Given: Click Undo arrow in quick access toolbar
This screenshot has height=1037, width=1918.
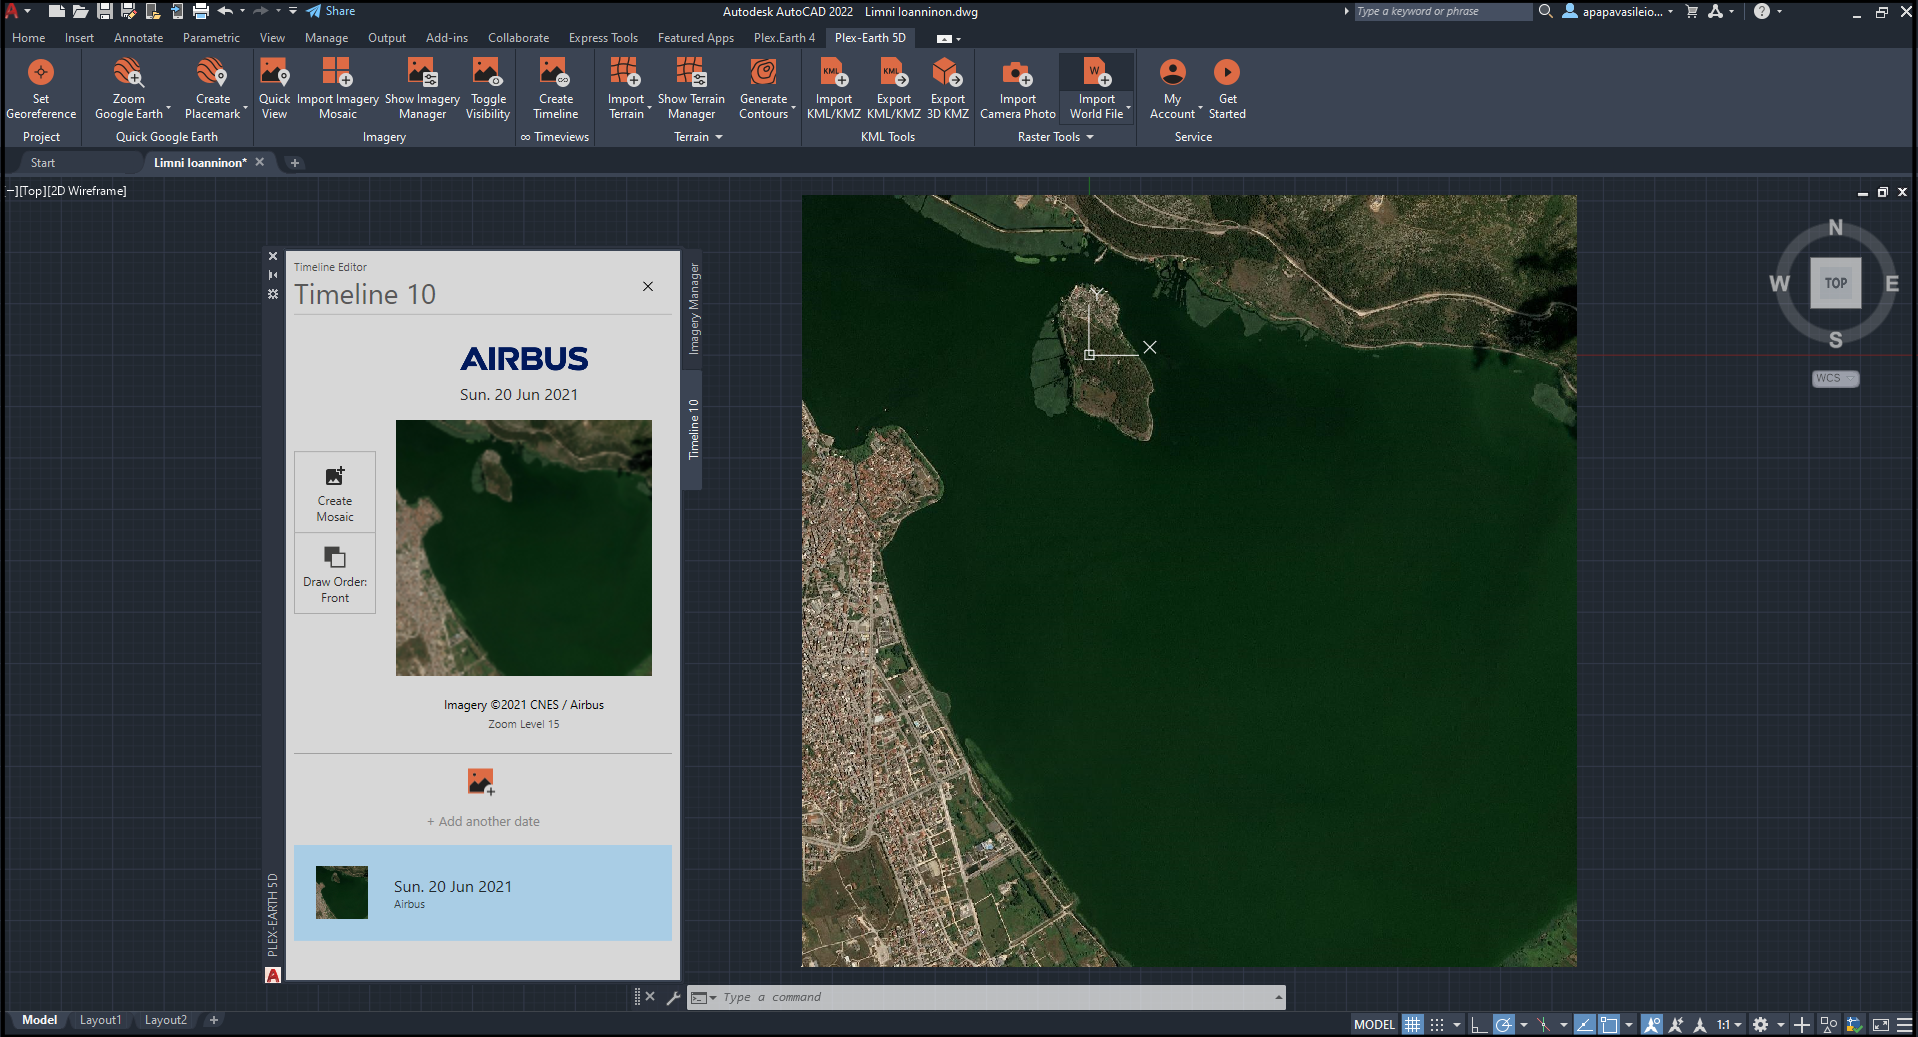Looking at the screenshot, I should [226, 12].
